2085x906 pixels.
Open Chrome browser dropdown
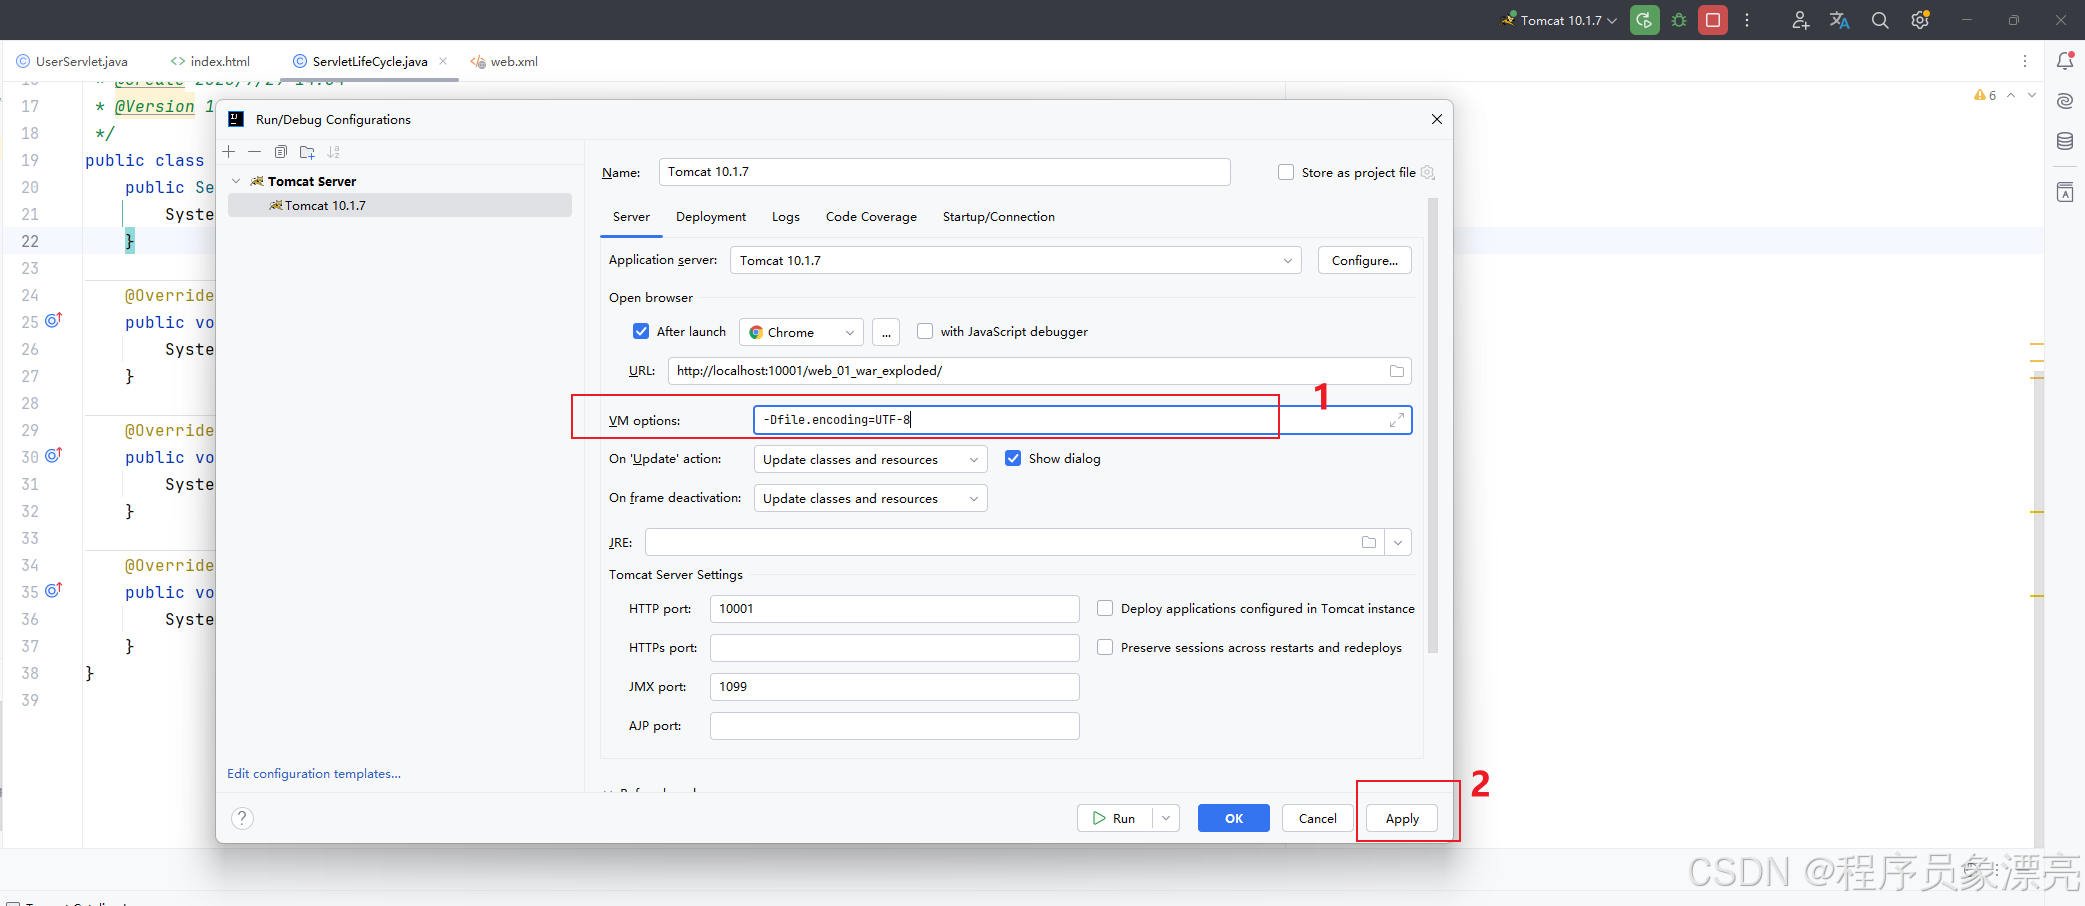pos(800,332)
